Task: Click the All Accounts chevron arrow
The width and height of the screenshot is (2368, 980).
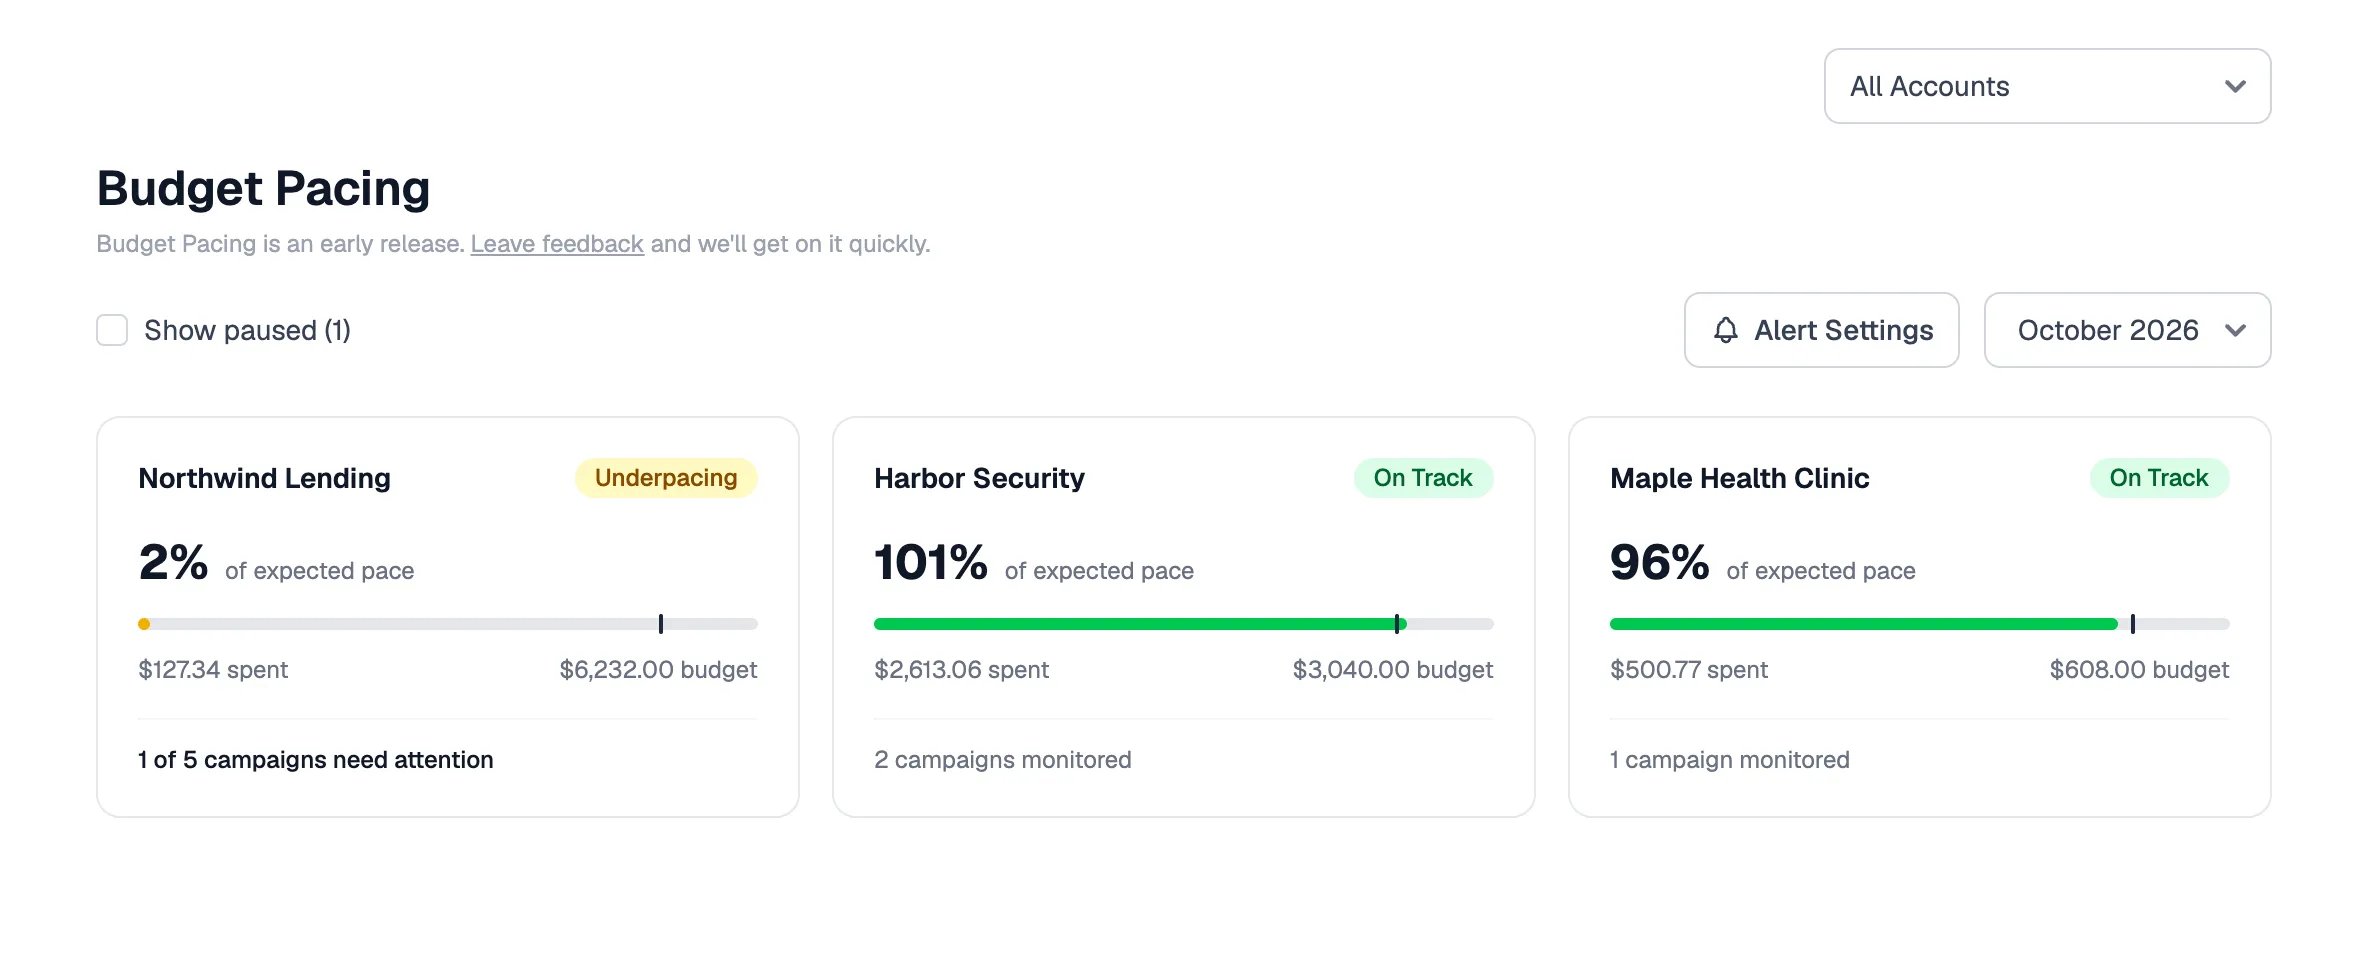Action: [2235, 87]
